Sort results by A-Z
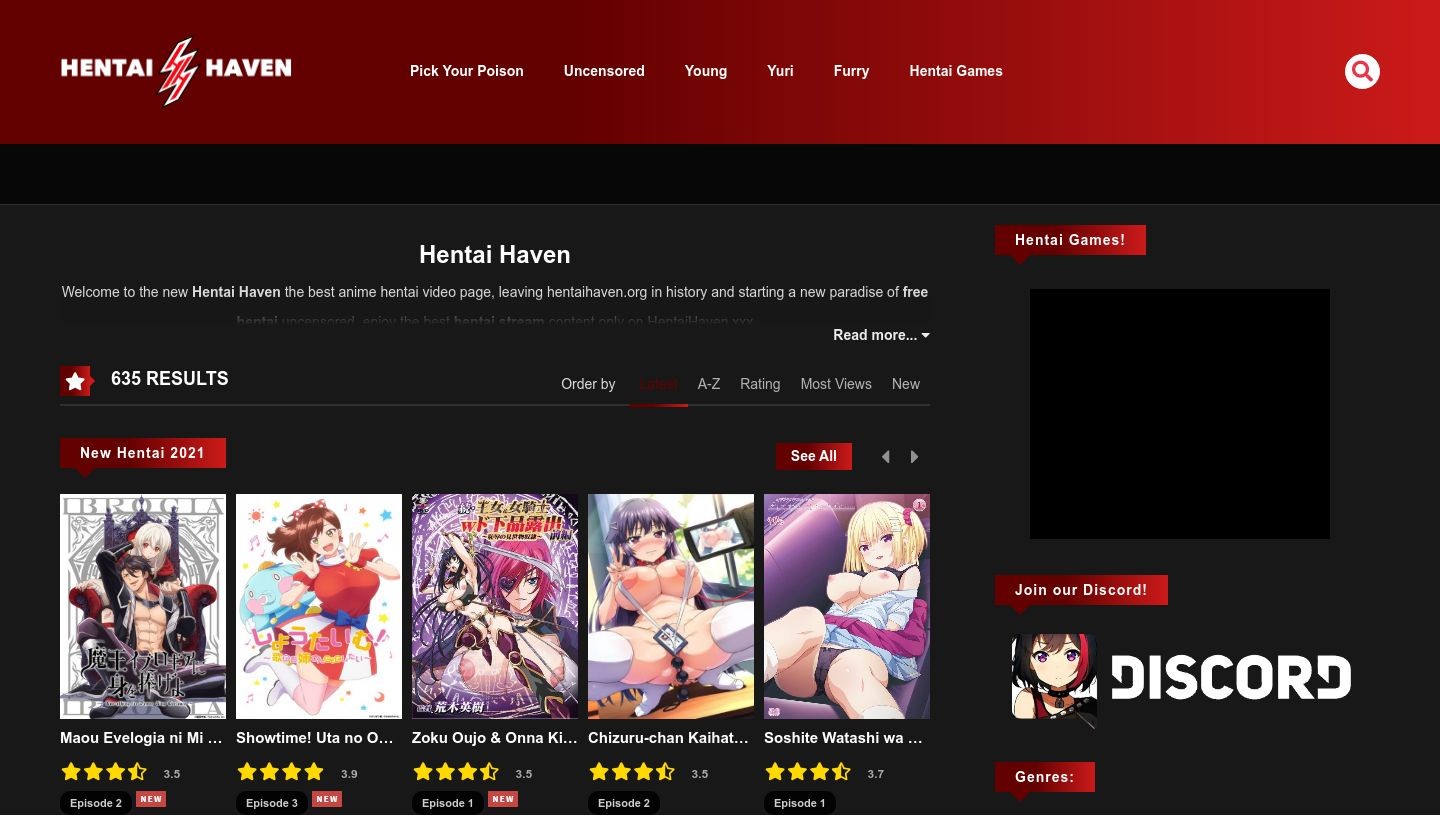 click(709, 384)
